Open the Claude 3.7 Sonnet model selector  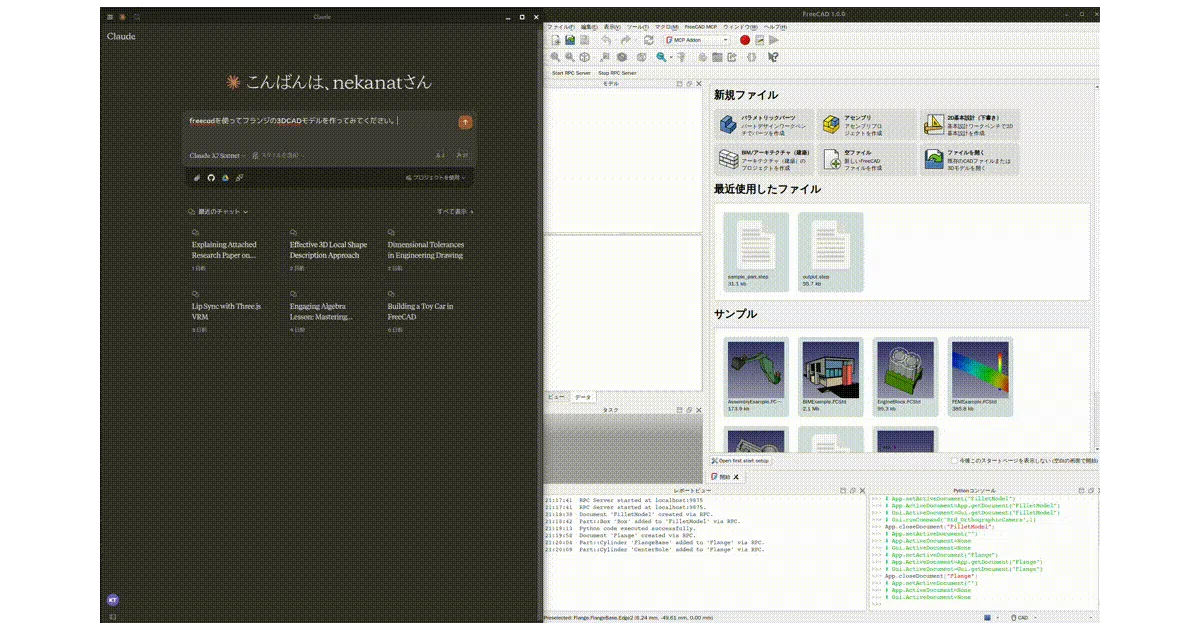[x=217, y=155]
